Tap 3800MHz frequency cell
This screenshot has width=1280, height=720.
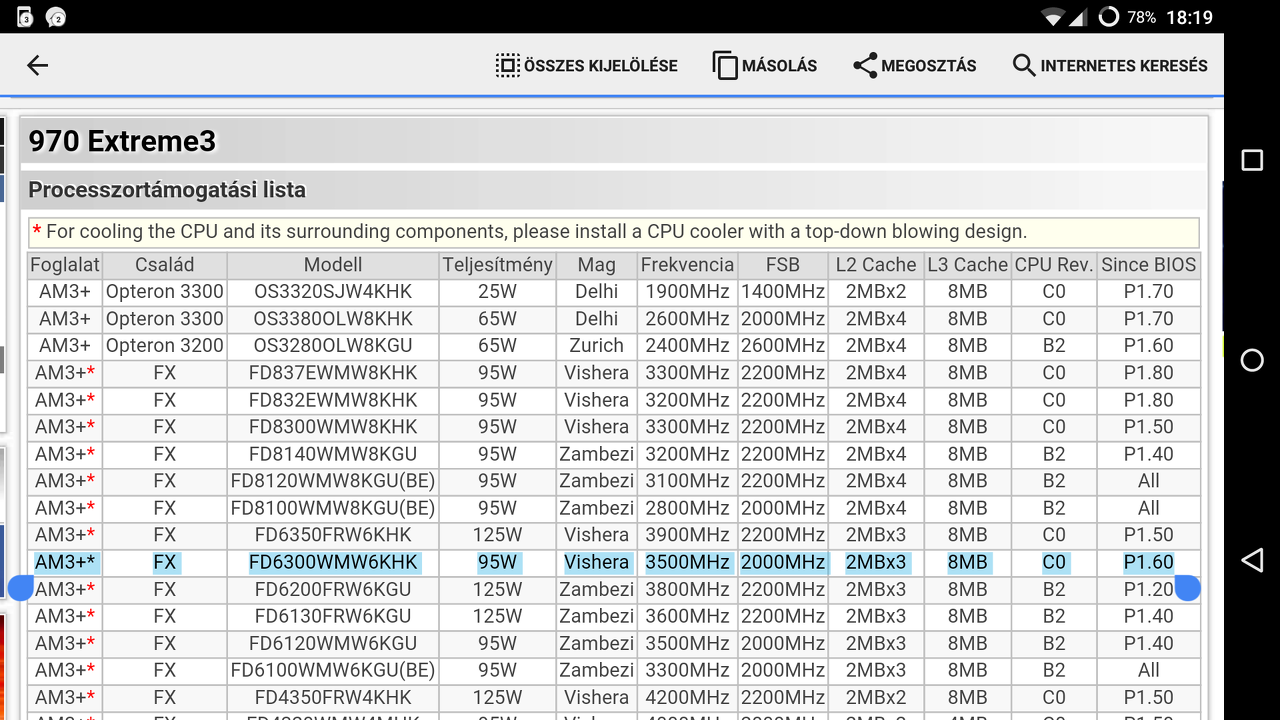[x=688, y=589]
